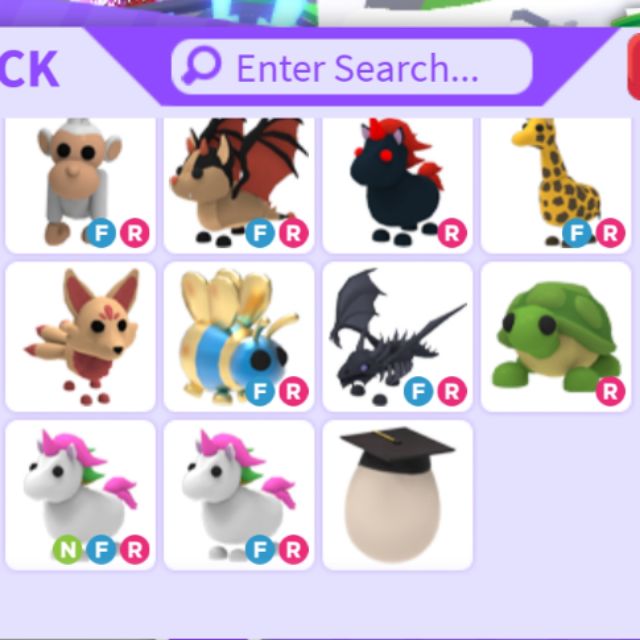This screenshot has height=640, width=640.
Task: Select the albino monkey pet
Action: click(x=80, y=186)
